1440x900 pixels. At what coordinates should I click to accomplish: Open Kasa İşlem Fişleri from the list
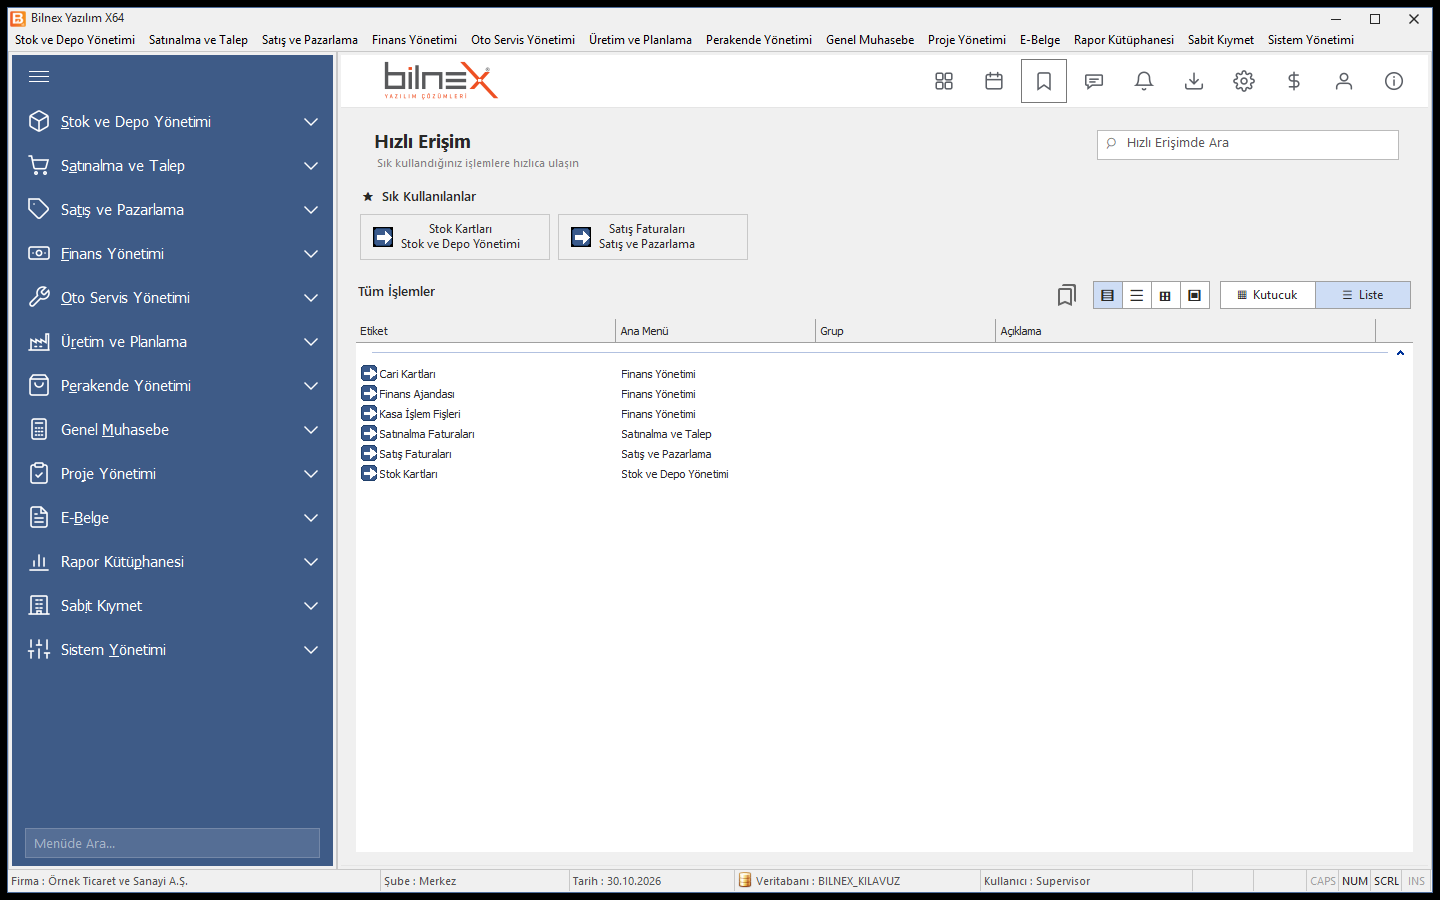point(420,414)
